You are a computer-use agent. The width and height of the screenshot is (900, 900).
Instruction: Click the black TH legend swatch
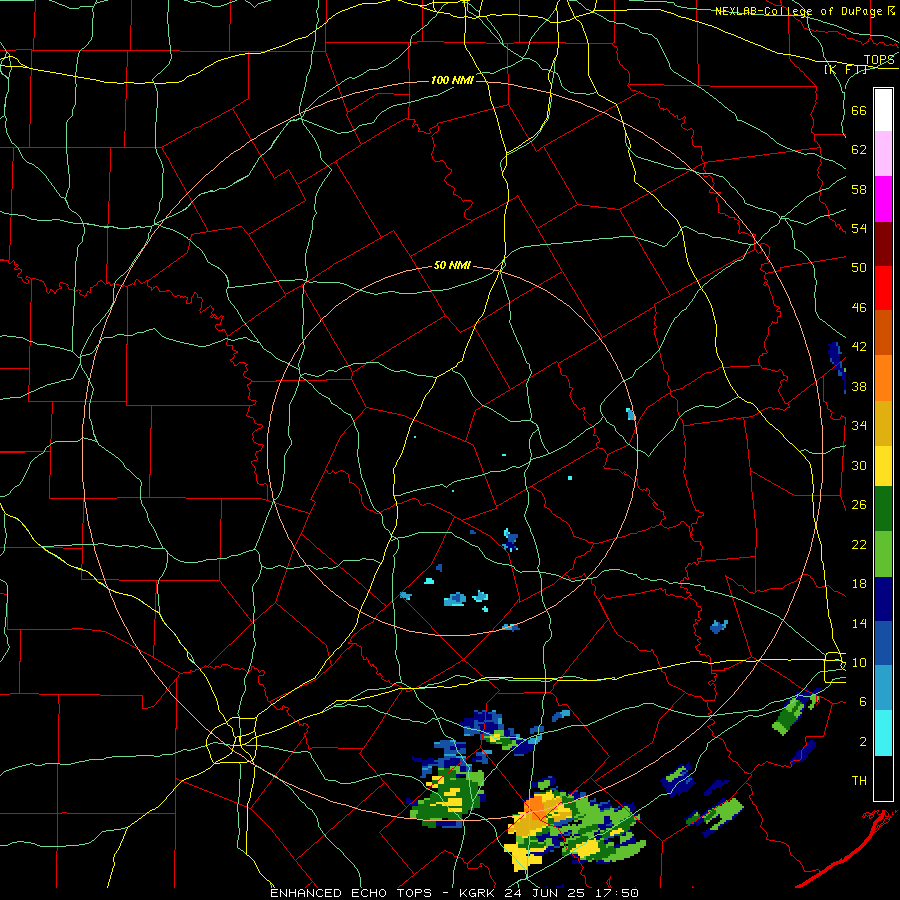tap(883, 778)
